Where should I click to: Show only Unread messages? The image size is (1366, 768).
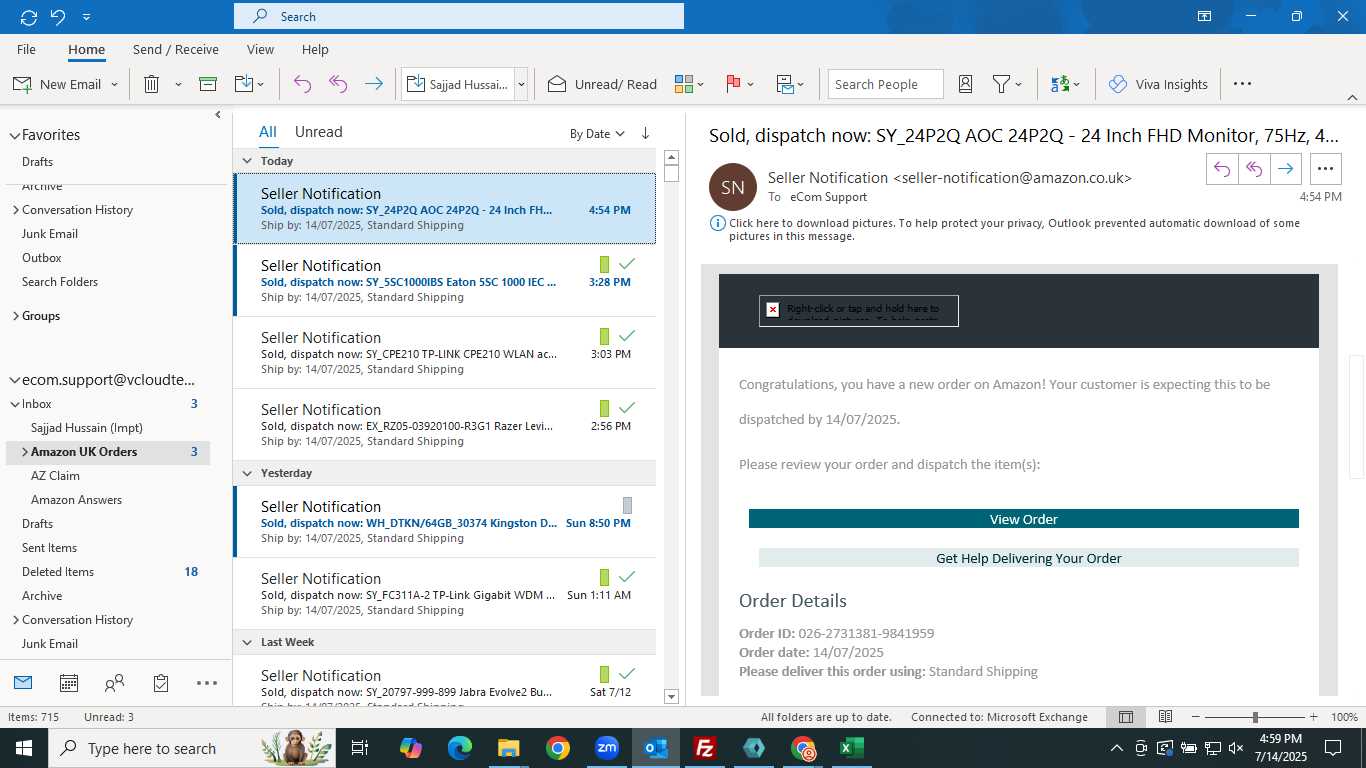[x=319, y=132]
